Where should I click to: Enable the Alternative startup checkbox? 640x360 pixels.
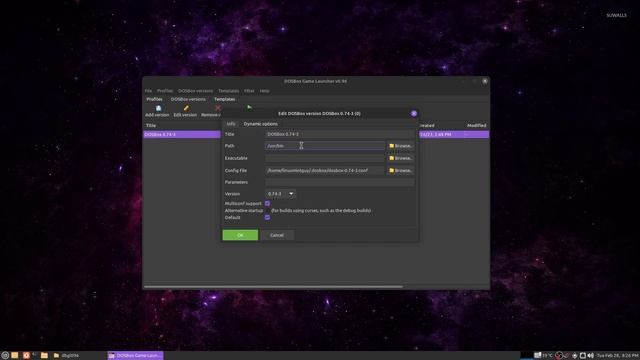pyautogui.click(x=267, y=211)
